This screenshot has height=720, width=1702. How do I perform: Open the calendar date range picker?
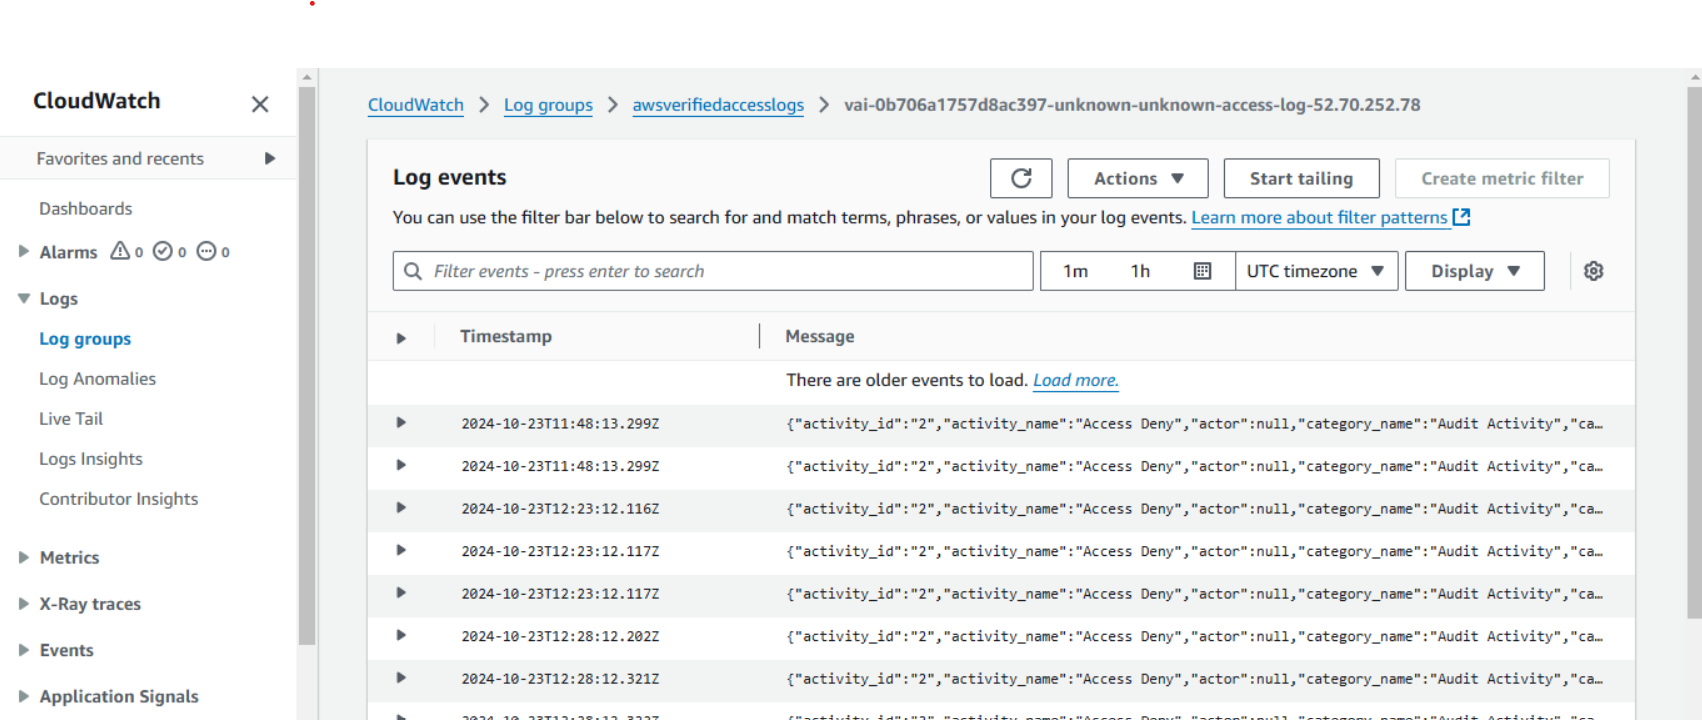point(1203,271)
